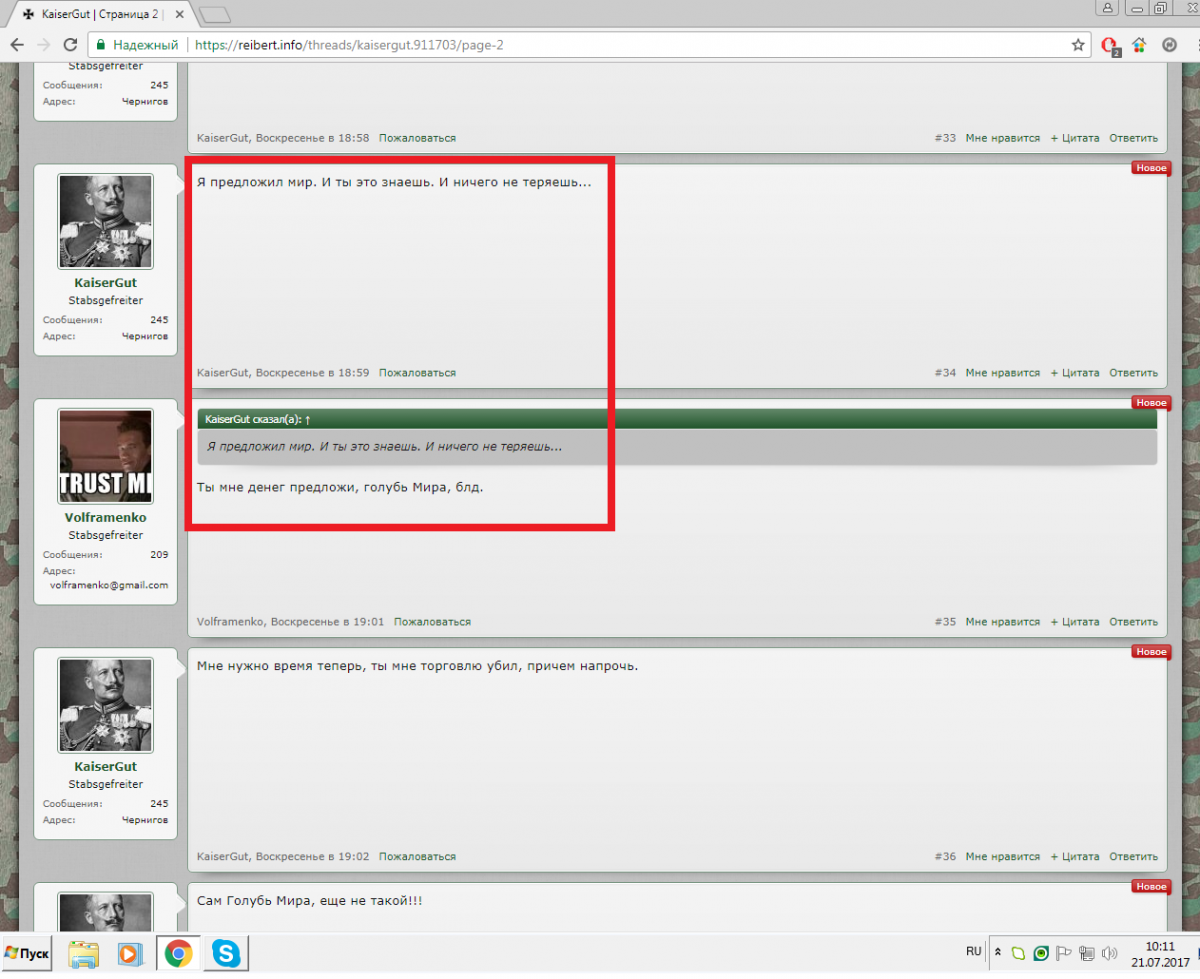Quote post #34 with + Цитата
The image size is (1200, 979).
pyautogui.click(x=1074, y=373)
